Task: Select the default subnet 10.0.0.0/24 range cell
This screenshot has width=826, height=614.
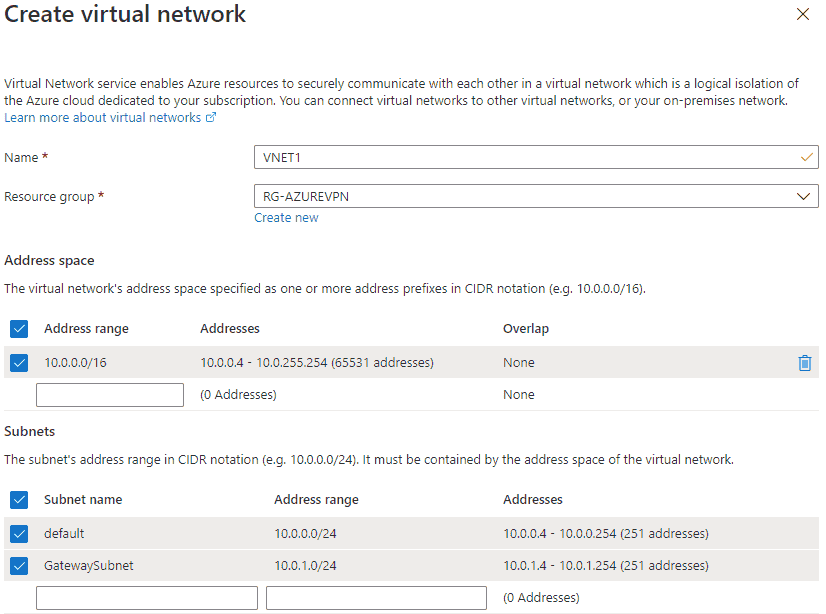Action: 306,534
